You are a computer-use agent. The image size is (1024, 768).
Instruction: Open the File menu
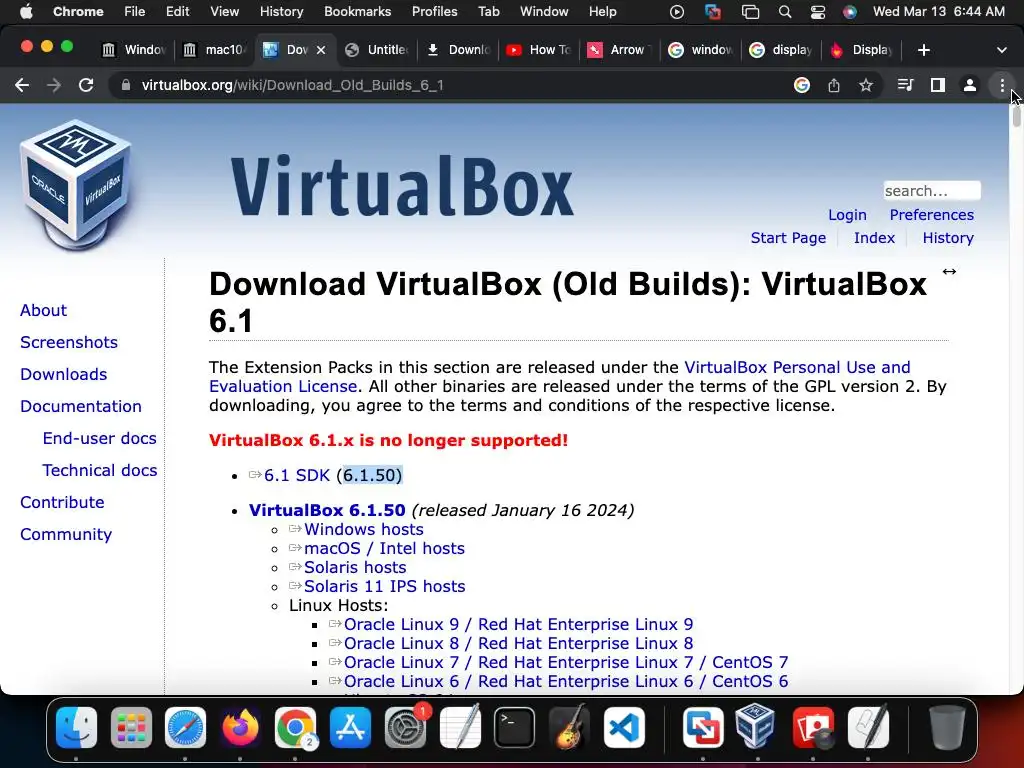tap(135, 12)
